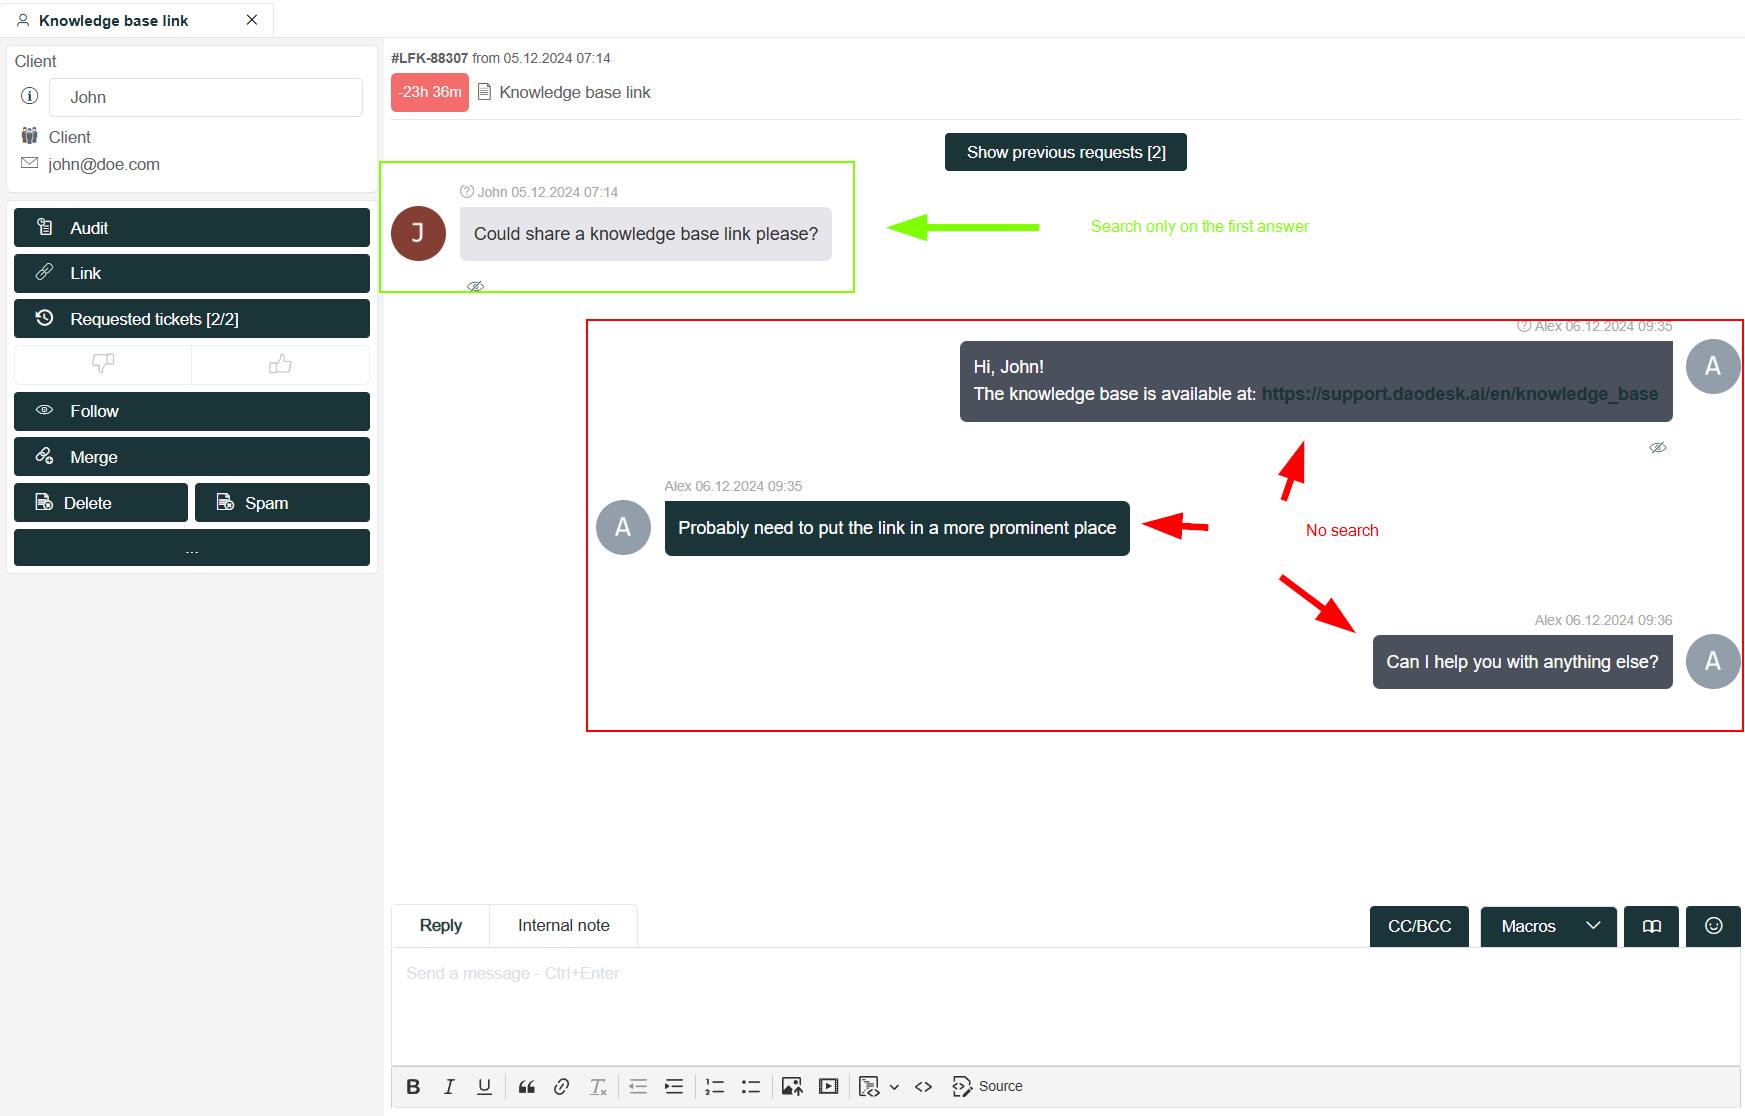Click the document icon beside ticket subject

coord(484,92)
